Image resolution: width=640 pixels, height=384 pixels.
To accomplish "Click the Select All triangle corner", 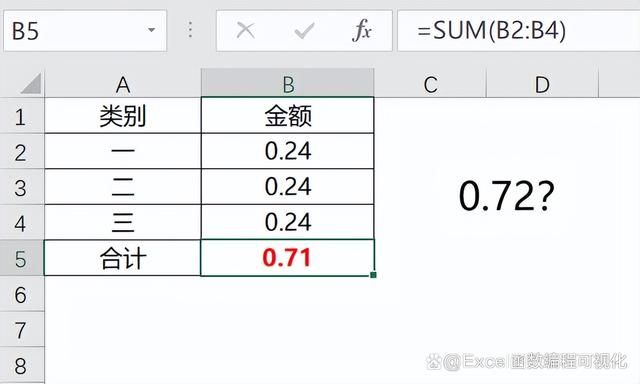I will [x=31, y=83].
